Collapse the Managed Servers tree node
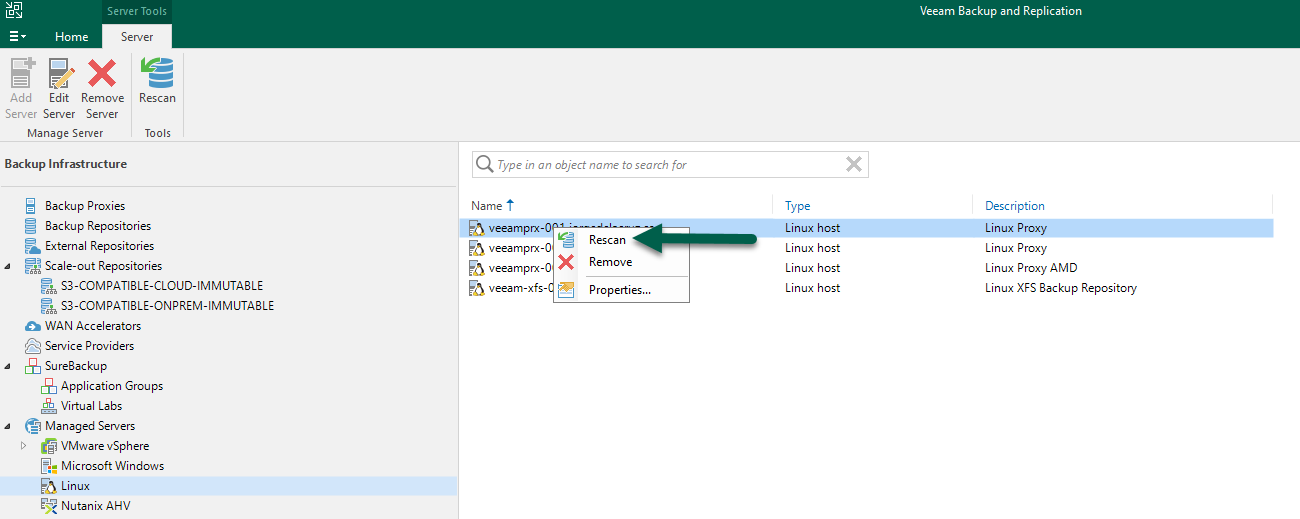 coord(9,426)
